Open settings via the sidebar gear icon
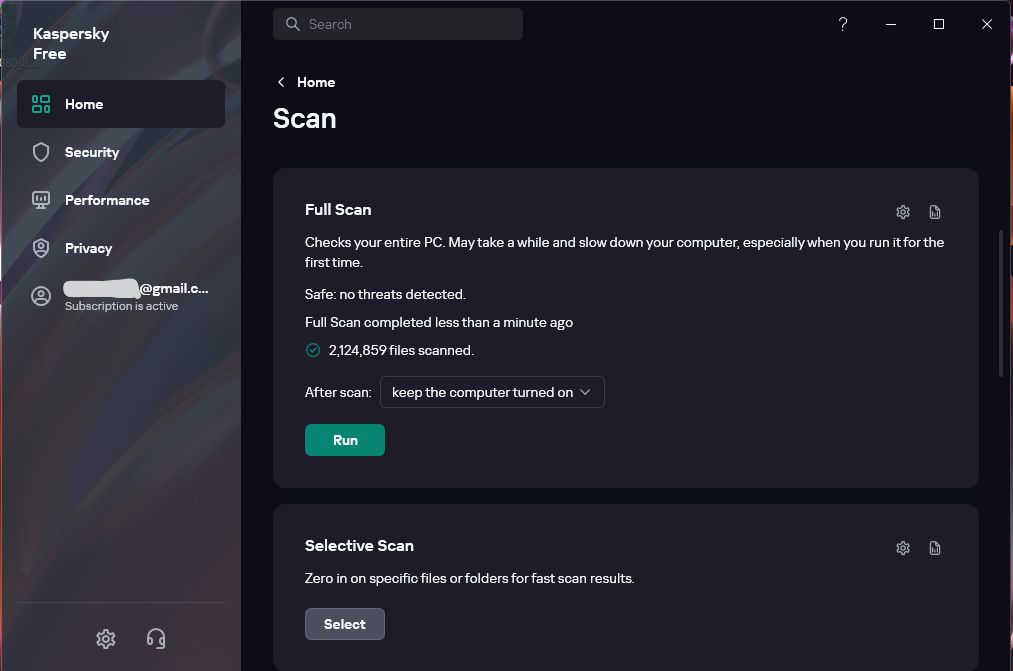Image resolution: width=1013 pixels, height=671 pixels. pyautogui.click(x=106, y=639)
